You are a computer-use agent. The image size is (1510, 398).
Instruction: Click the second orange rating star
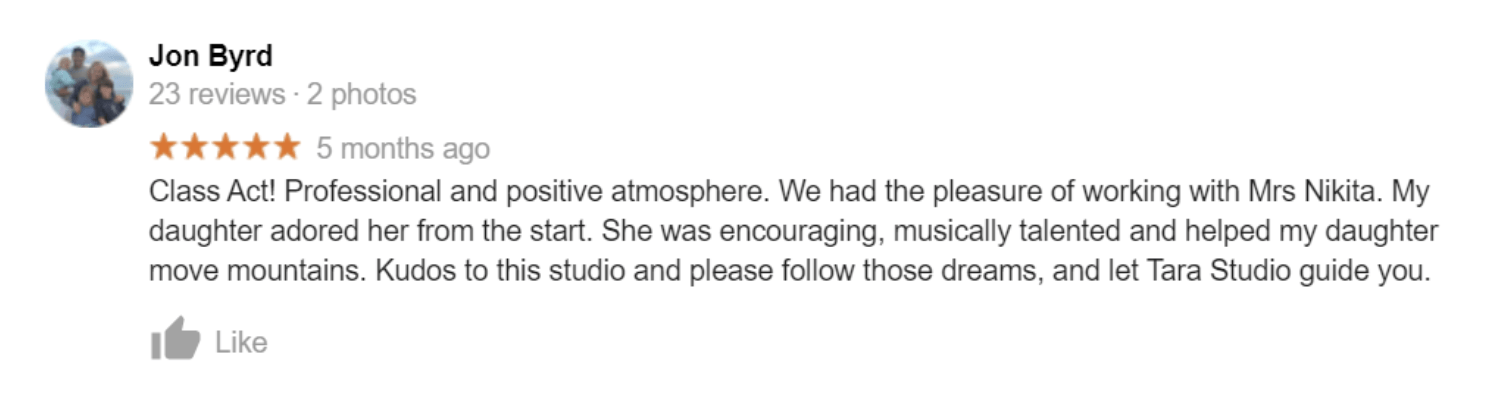click(x=194, y=148)
